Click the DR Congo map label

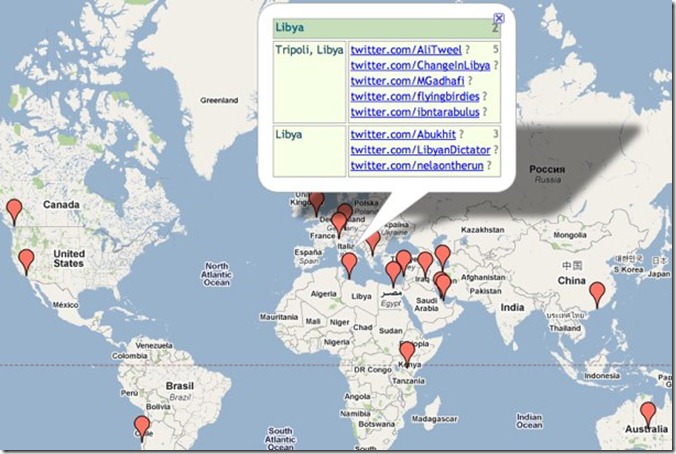click(x=372, y=369)
